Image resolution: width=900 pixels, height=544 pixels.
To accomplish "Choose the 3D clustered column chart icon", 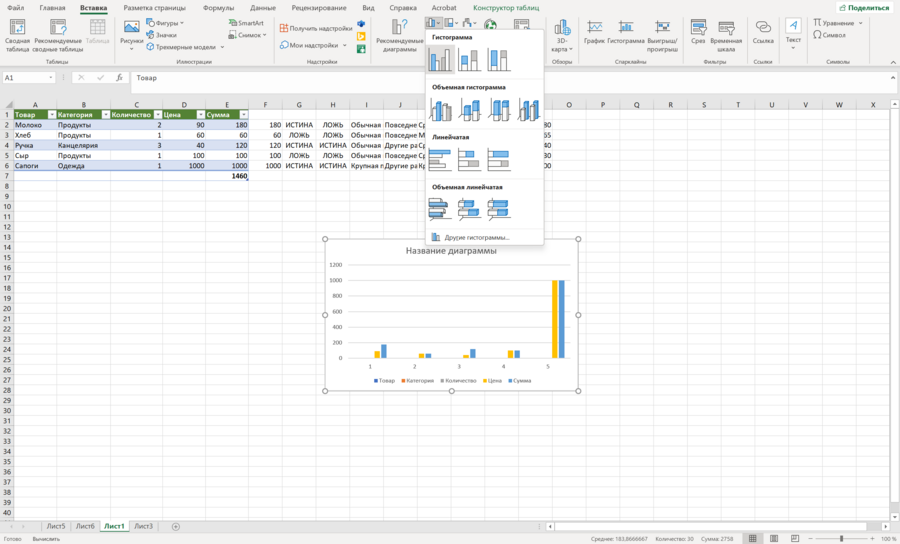I will (440, 110).
